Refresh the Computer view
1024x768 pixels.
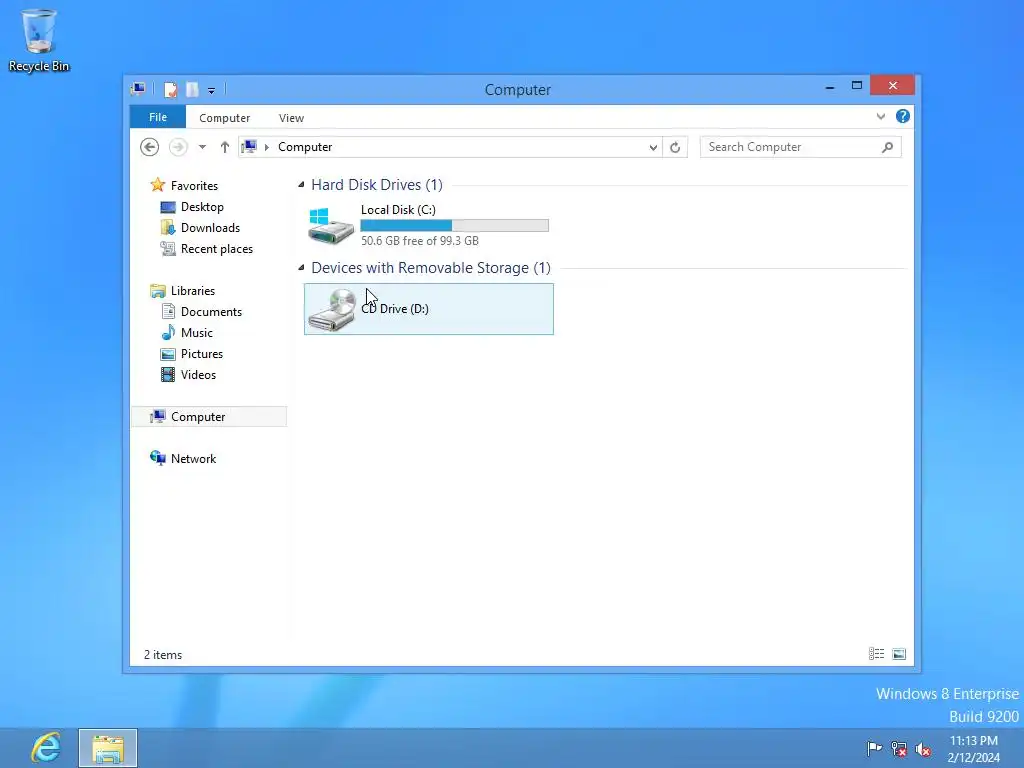coord(675,147)
